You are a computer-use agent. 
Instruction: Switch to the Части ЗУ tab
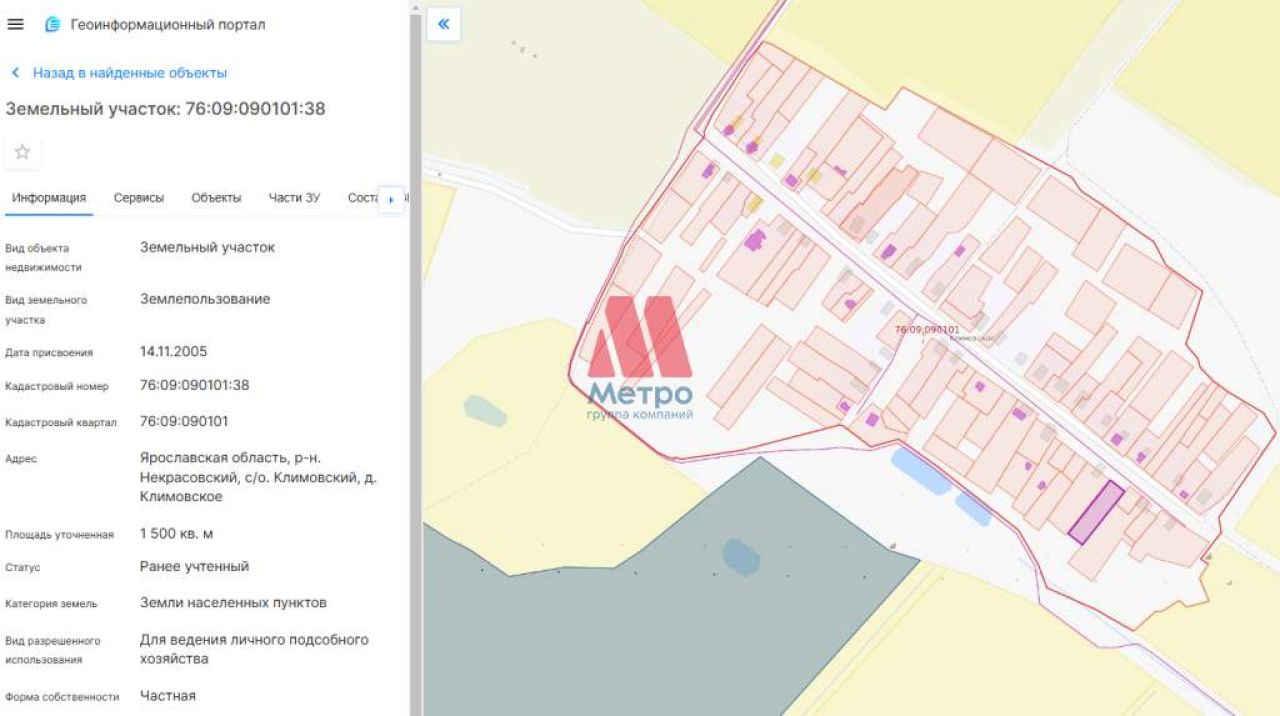[x=294, y=198]
